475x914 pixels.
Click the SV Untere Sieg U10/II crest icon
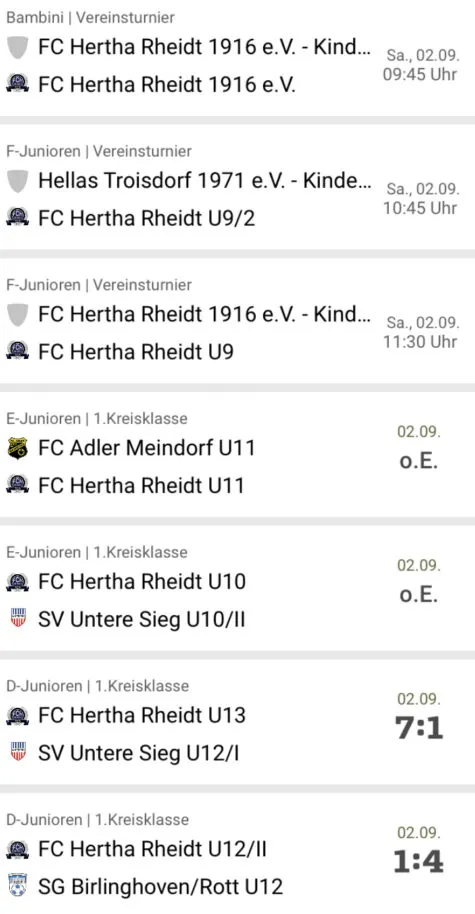pos(18,618)
